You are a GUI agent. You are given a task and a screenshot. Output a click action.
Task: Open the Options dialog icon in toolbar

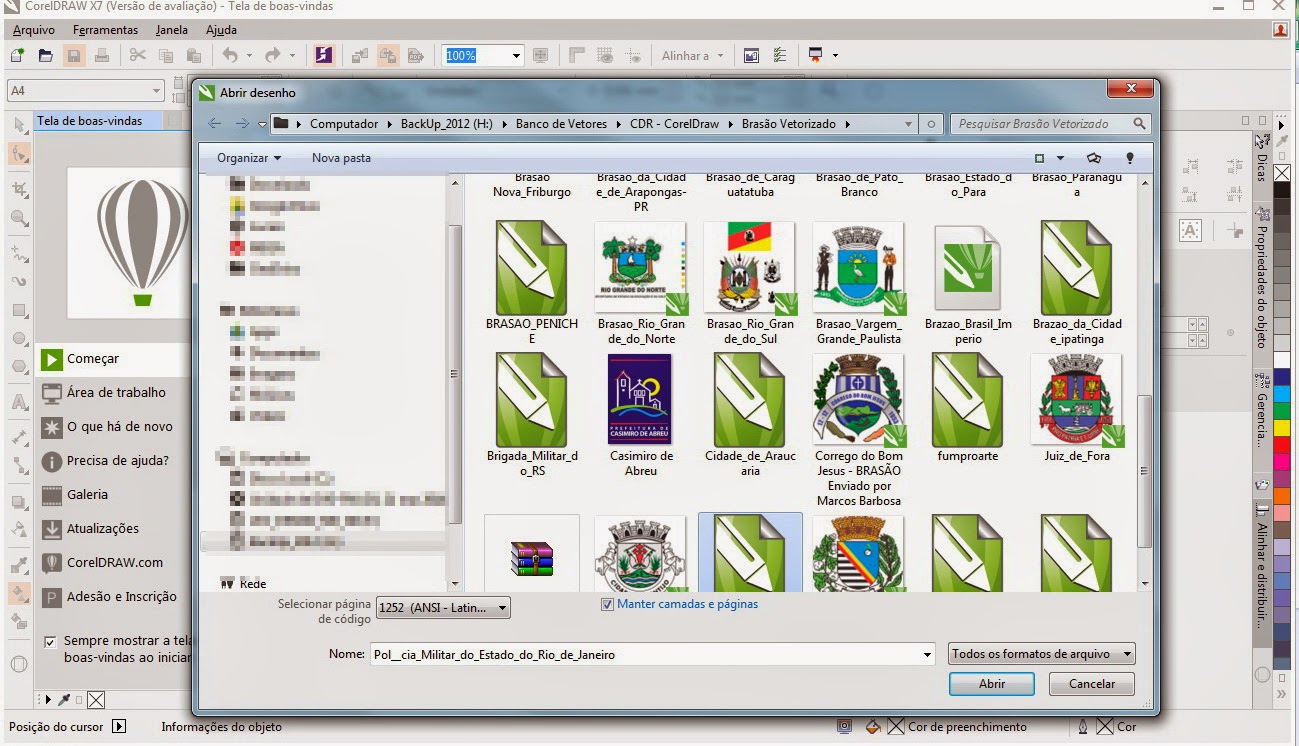click(780, 56)
